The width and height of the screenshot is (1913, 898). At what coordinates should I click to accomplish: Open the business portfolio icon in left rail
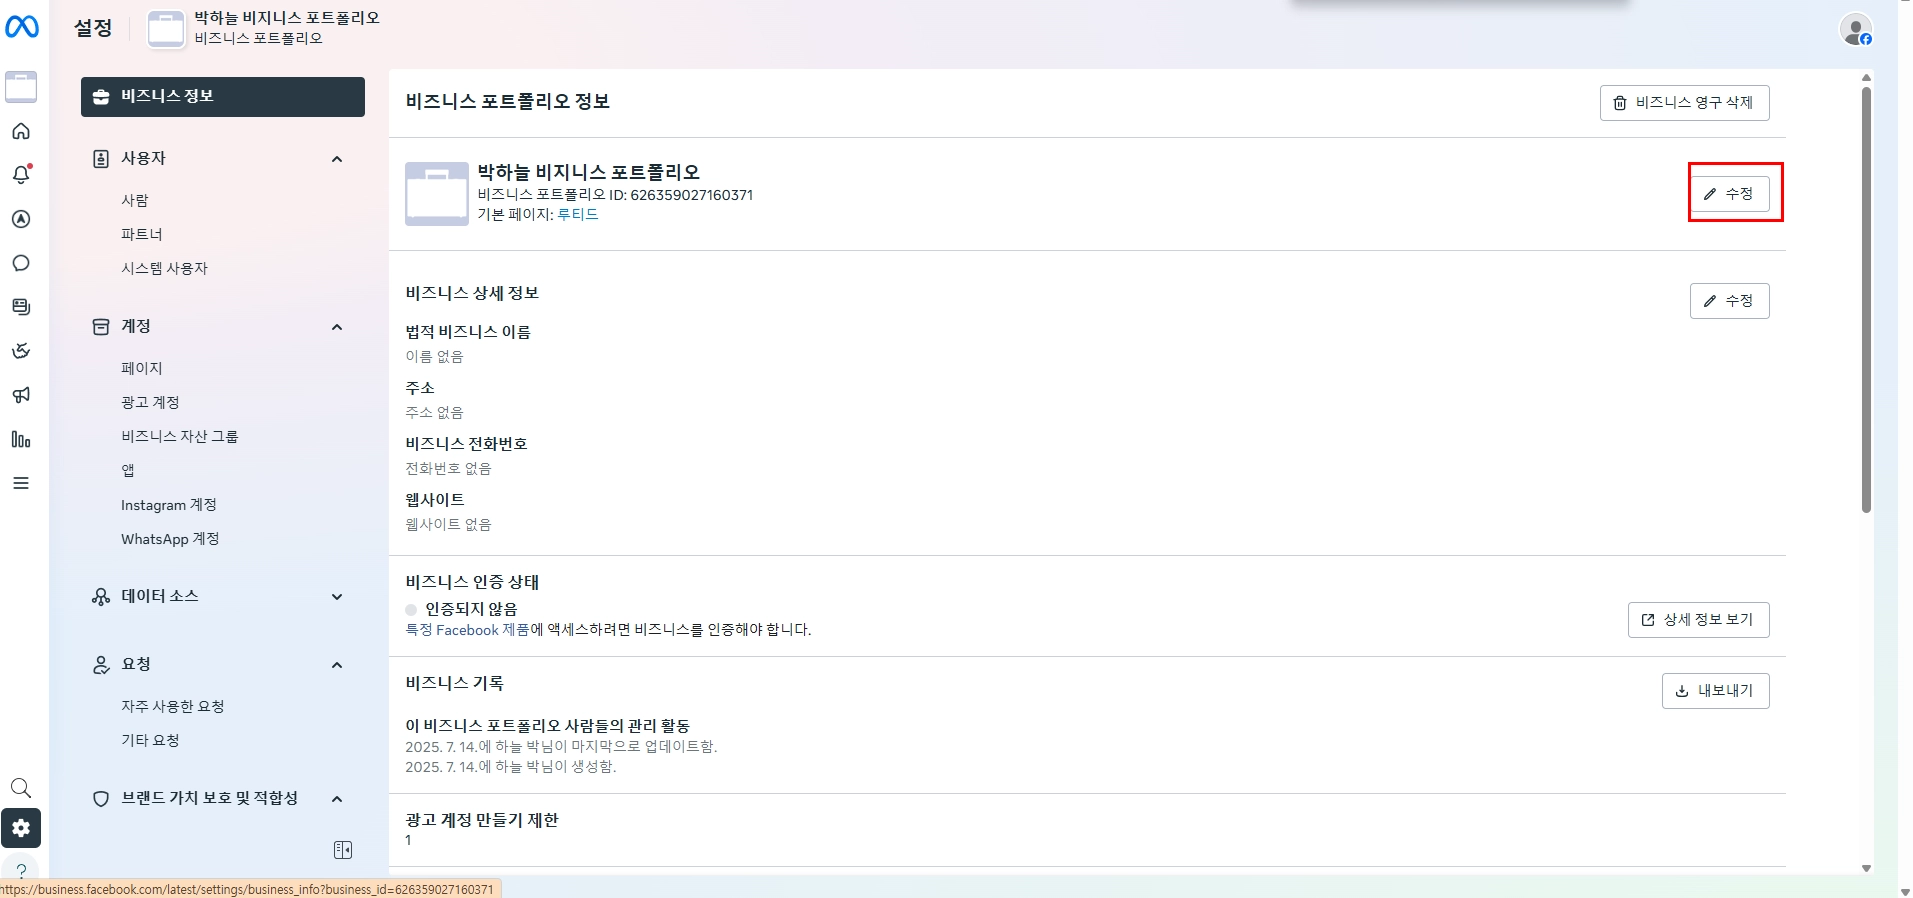(x=21, y=87)
